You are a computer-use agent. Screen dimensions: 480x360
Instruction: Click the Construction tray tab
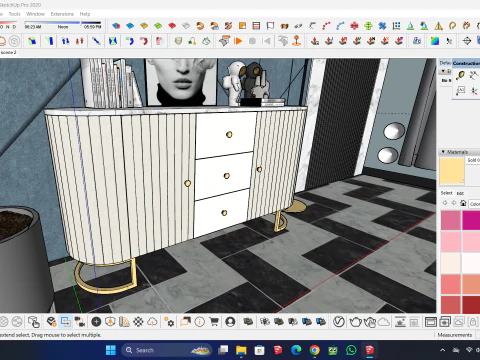[466, 63]
